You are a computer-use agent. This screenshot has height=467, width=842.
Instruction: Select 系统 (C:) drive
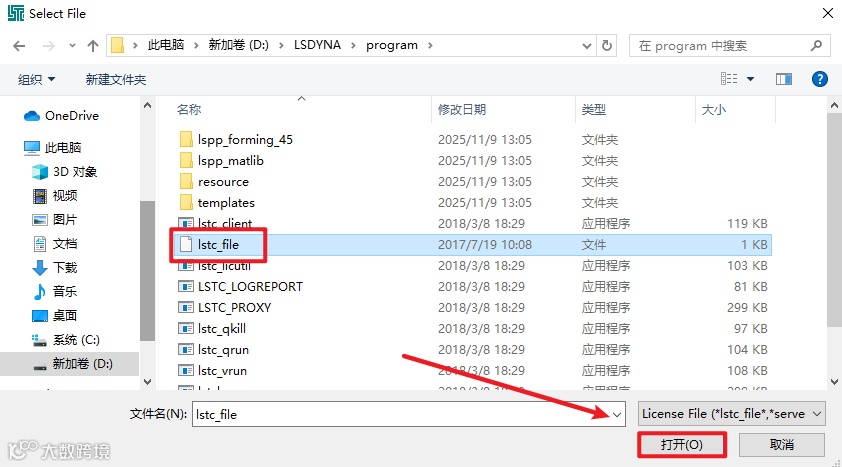(x=66, y=340)
